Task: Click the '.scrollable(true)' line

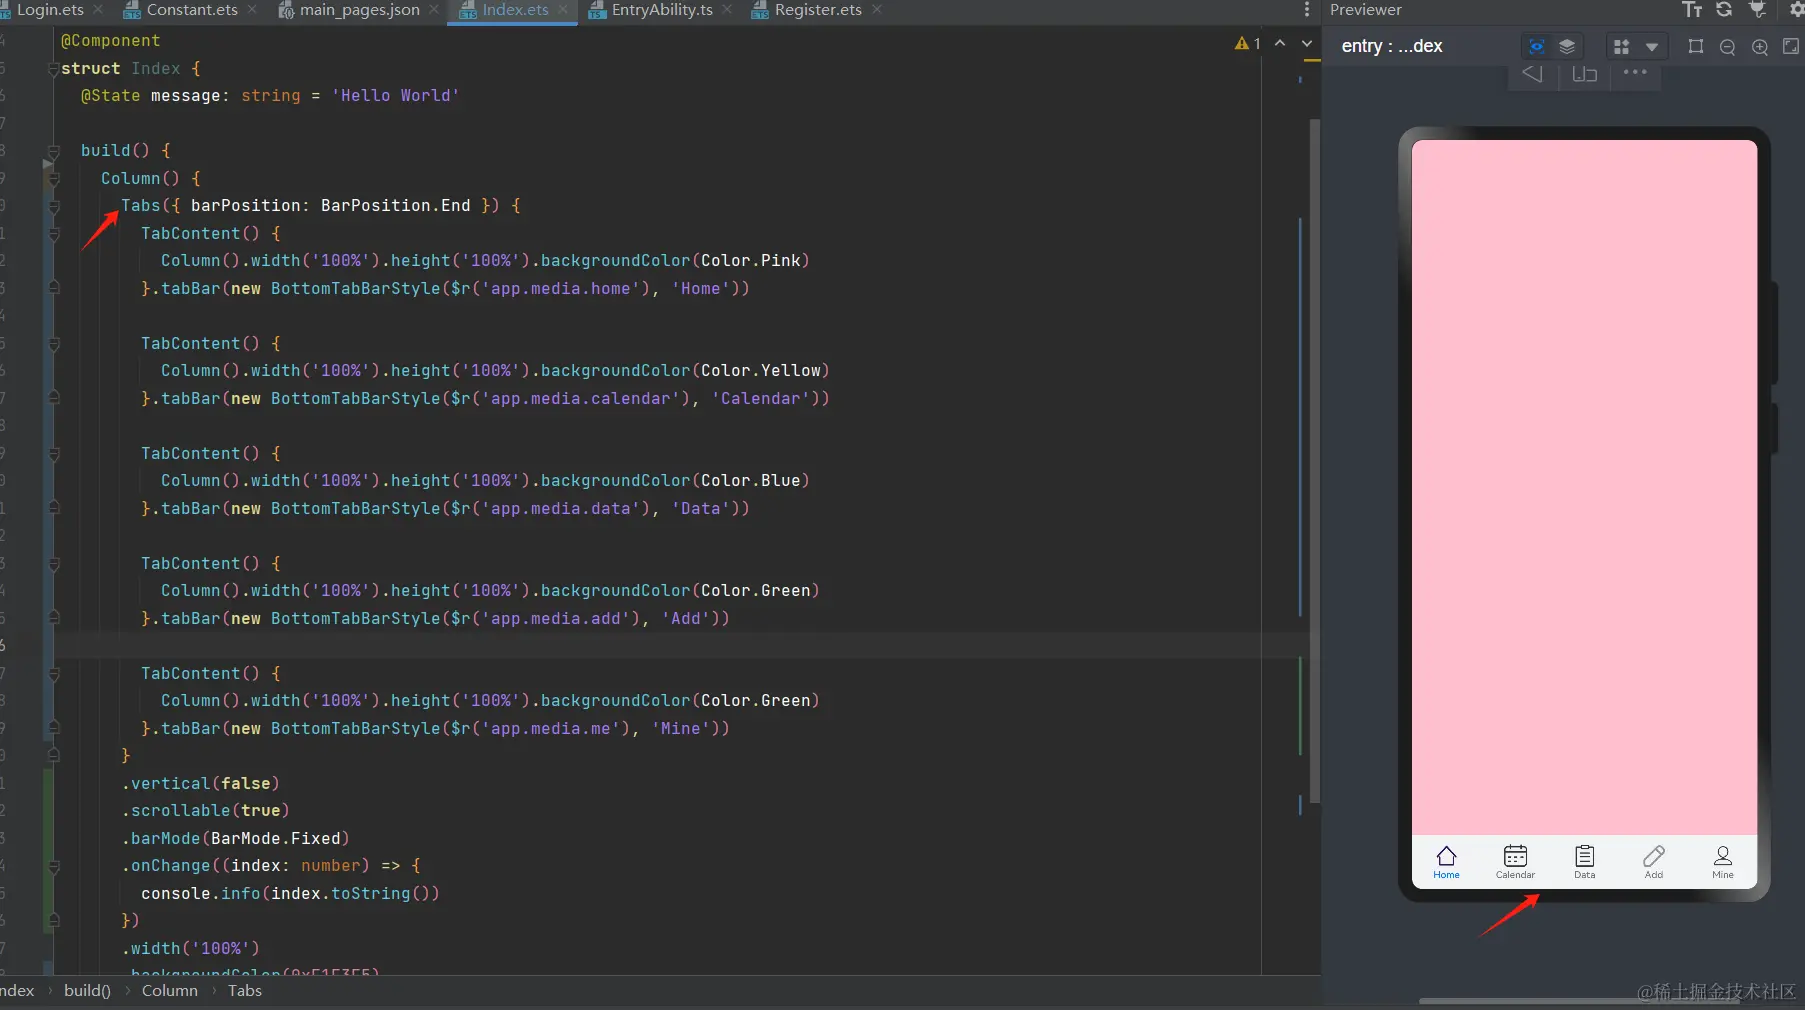Action: tap(205, 811)
